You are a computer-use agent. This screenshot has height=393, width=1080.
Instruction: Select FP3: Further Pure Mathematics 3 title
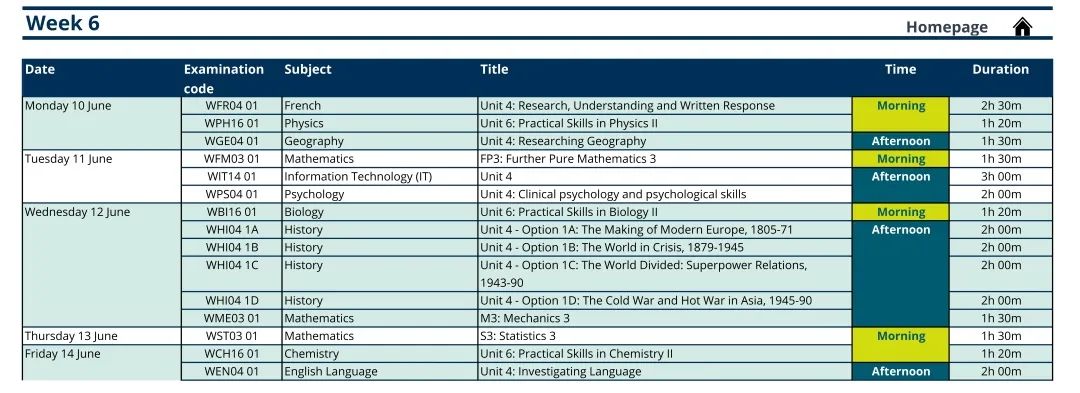click(x=568, y=158)
